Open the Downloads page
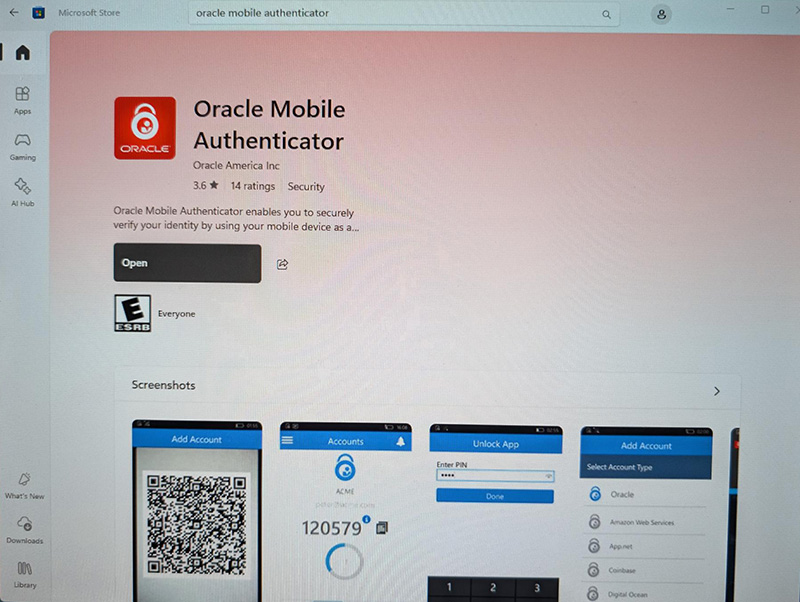Image resolution: width=800 pixels, height=602 pixels. coord(24,530)
